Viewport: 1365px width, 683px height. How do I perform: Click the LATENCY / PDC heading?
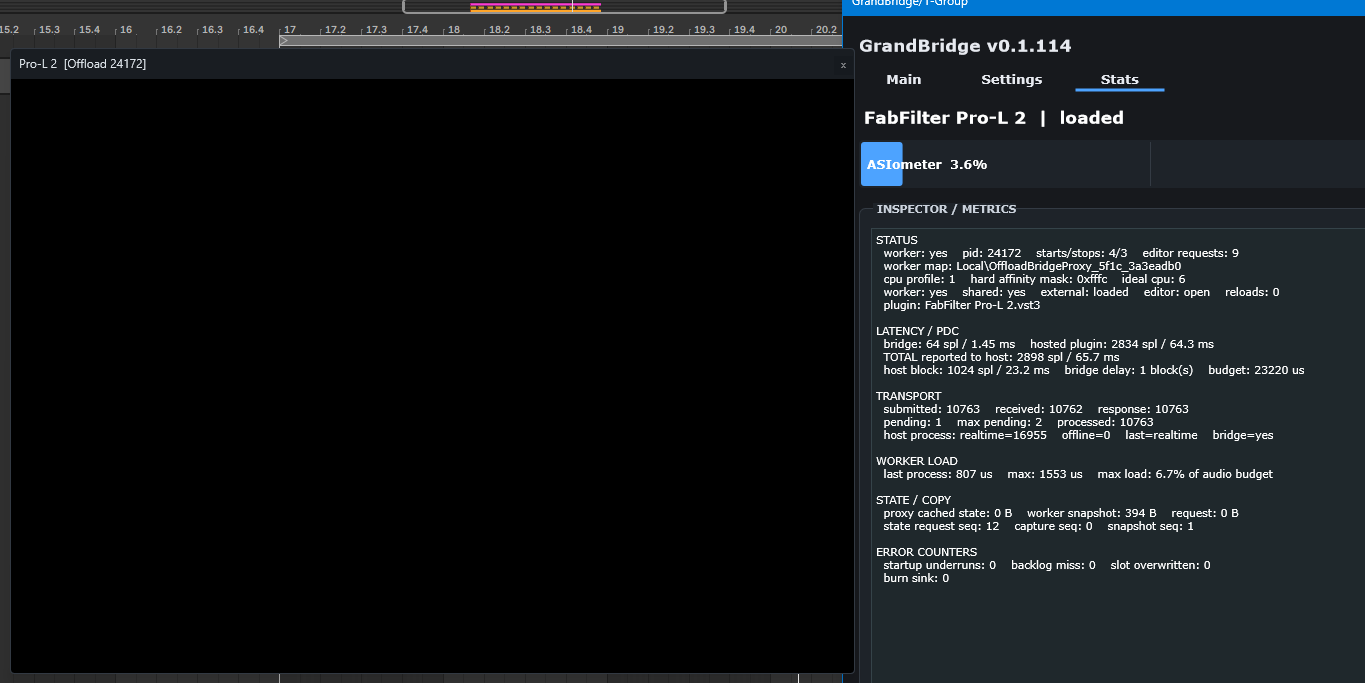(916, 331)
